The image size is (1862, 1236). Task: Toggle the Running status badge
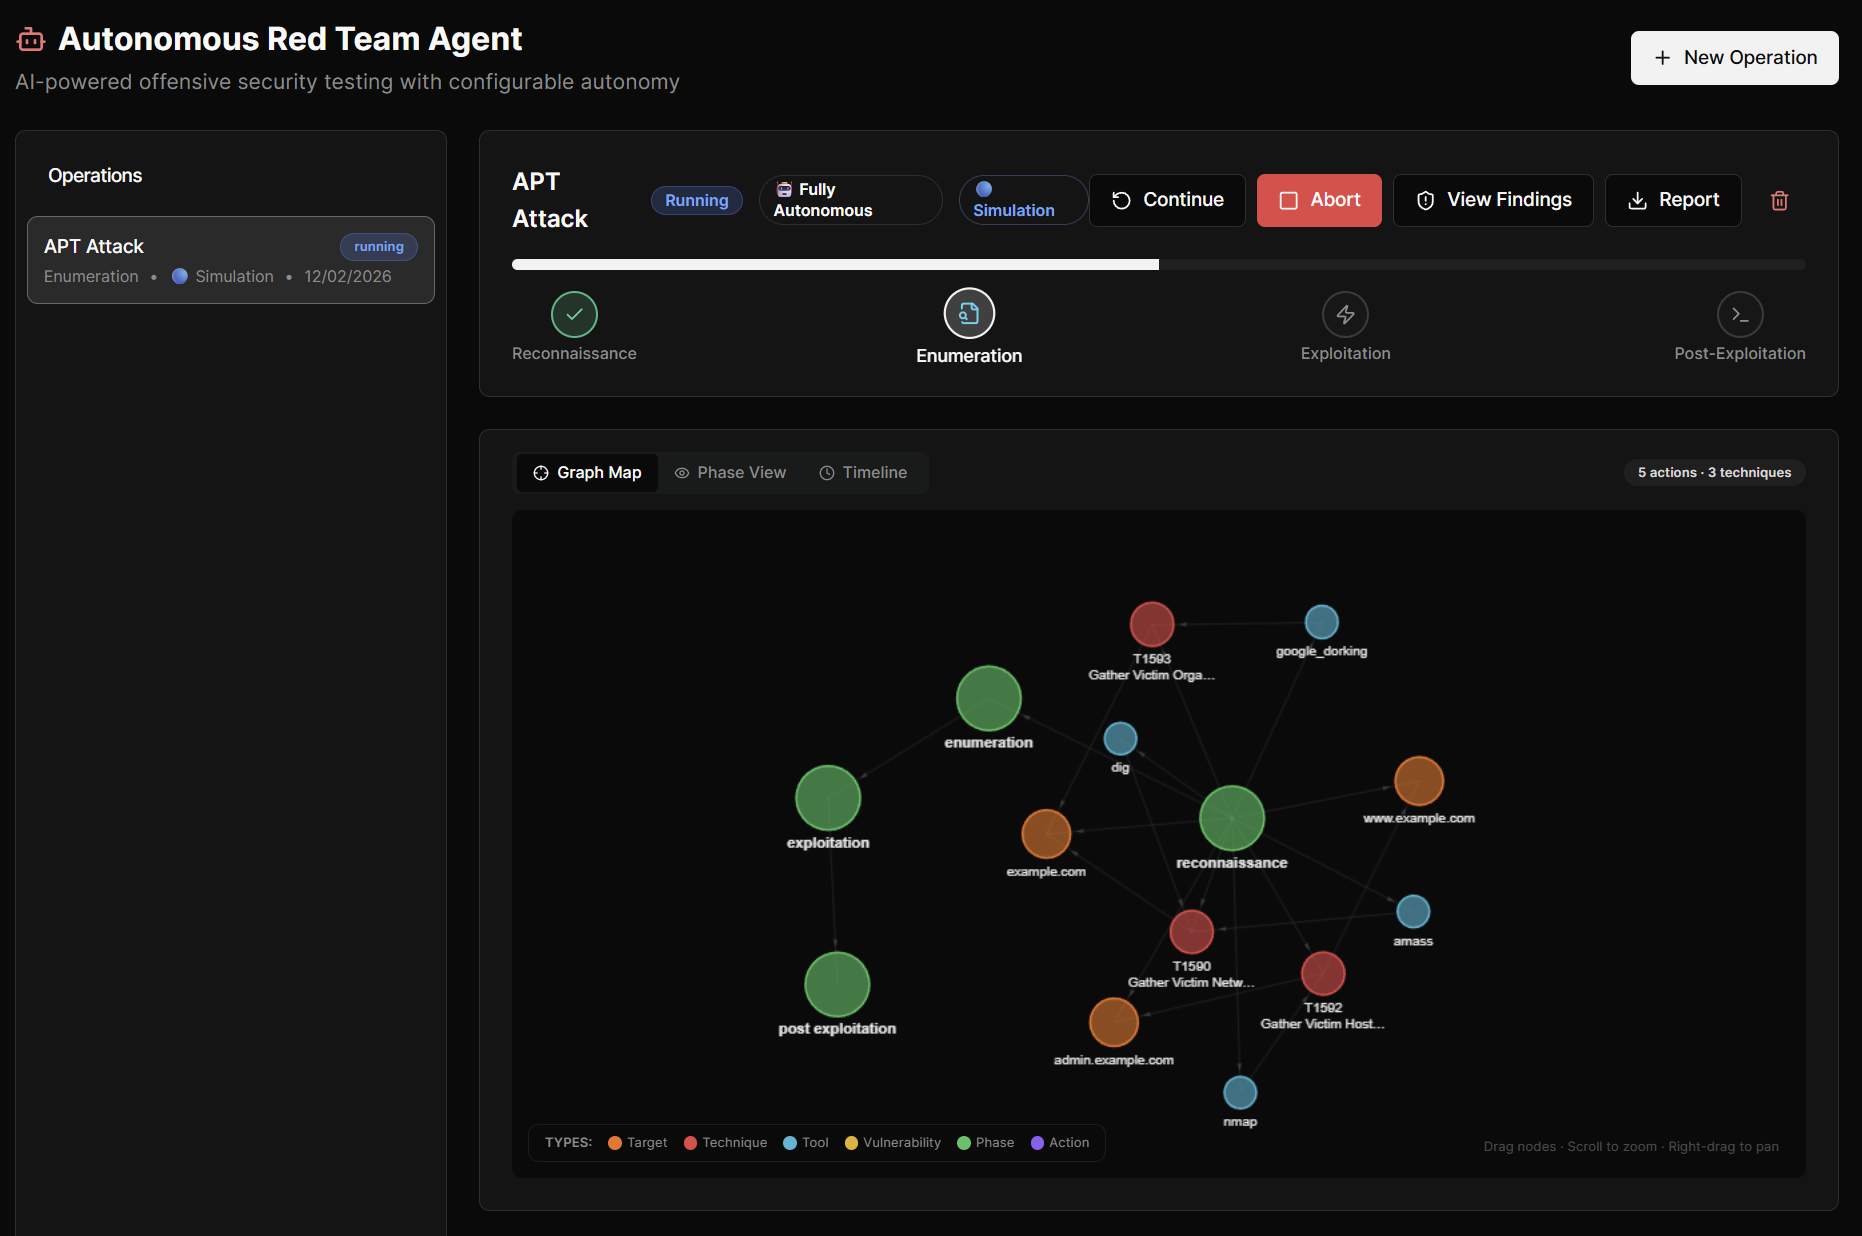tap(696, 200)
